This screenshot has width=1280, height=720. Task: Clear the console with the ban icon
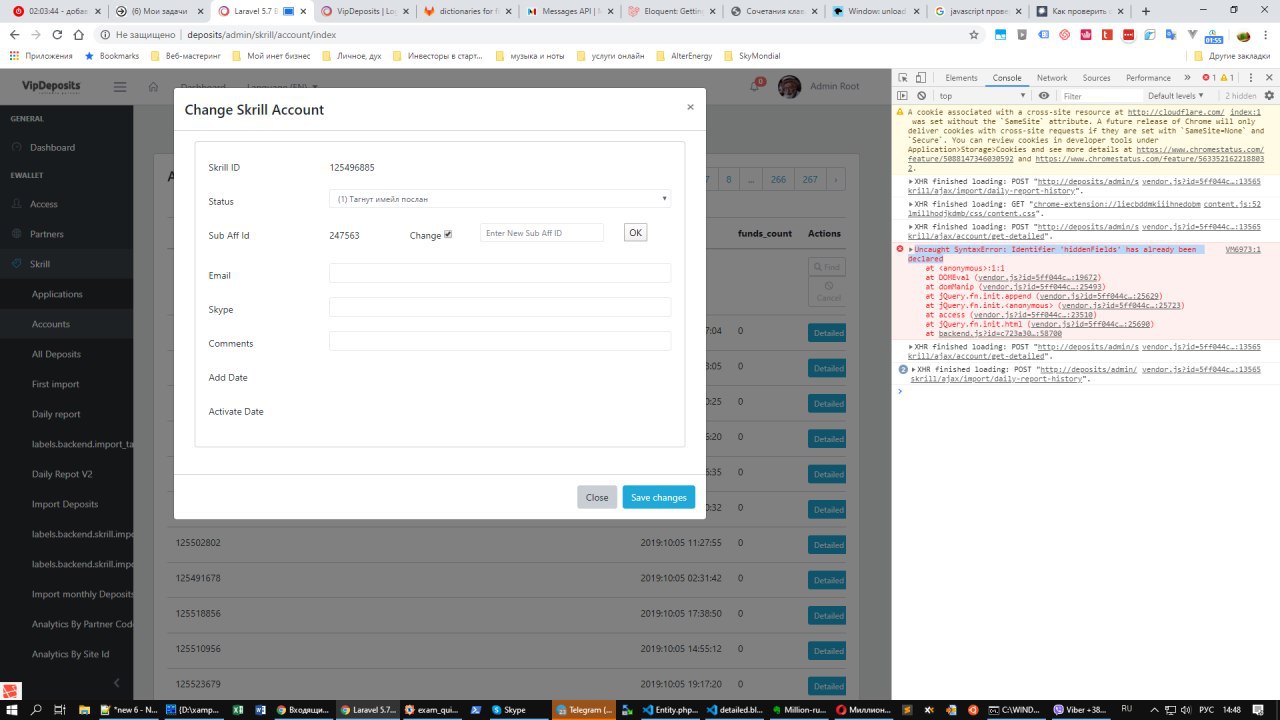click(x=921, y=96)
